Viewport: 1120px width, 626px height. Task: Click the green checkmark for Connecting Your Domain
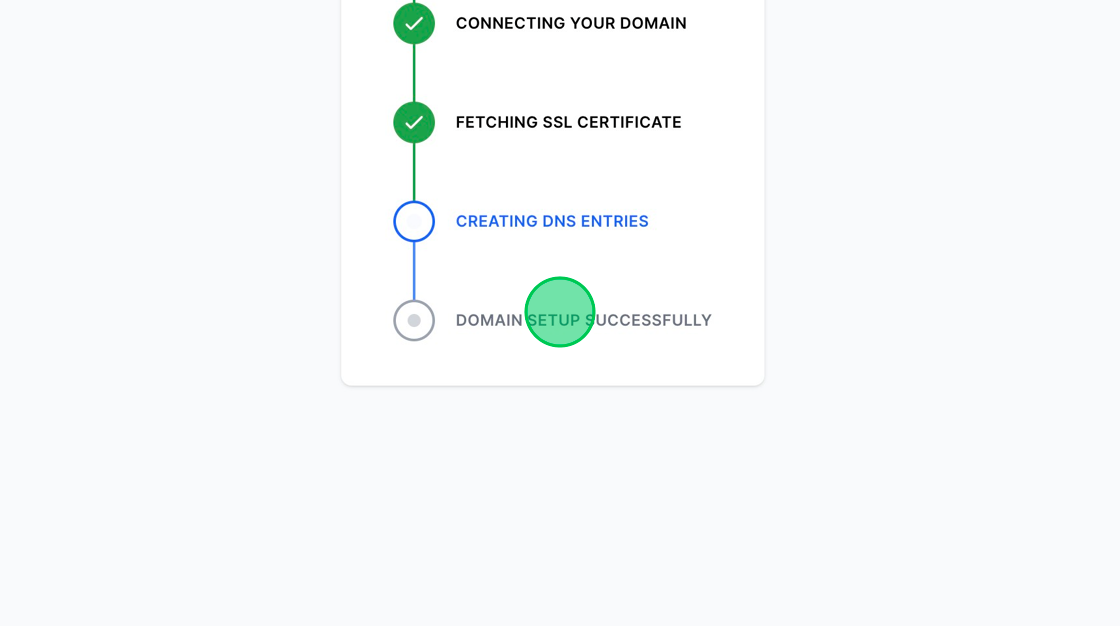[x=414, y=23]
